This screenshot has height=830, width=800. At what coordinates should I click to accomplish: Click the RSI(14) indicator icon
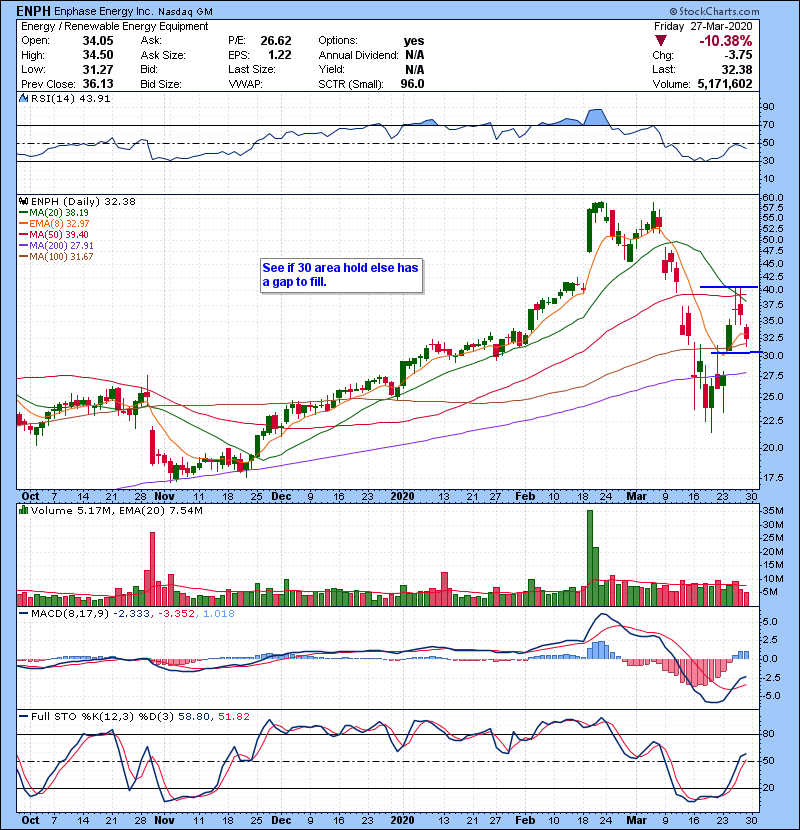(23, 98)
